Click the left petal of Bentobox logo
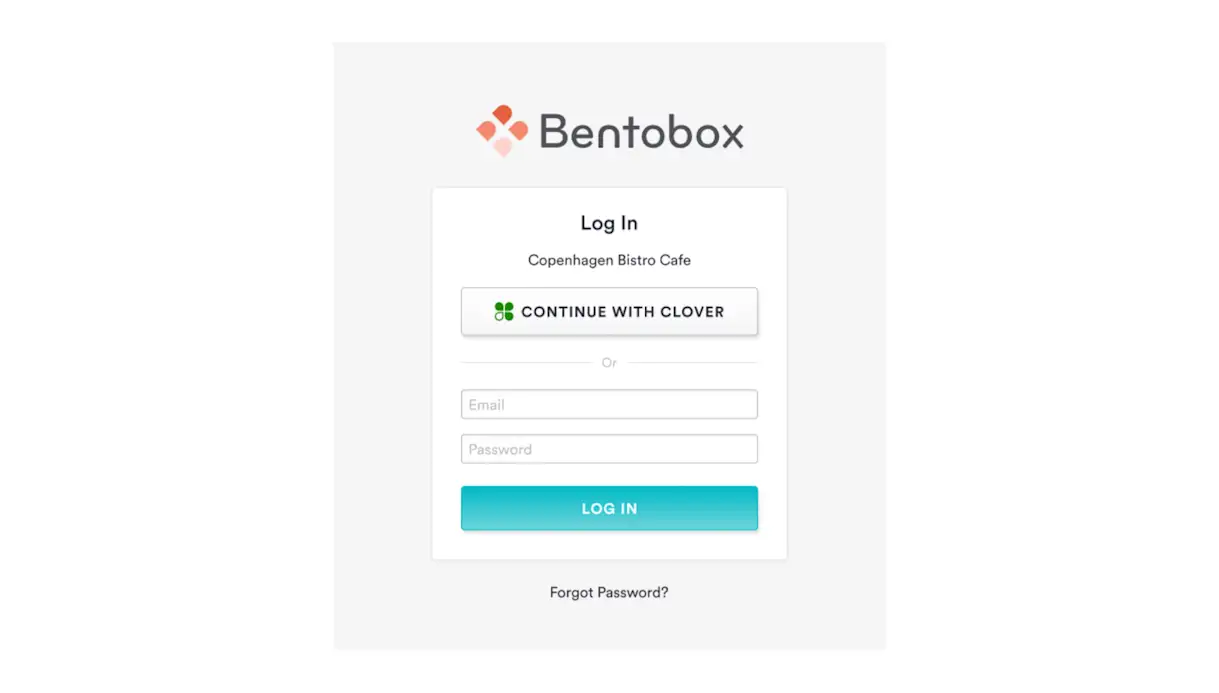1219x693 pixels. coord(486,131)
